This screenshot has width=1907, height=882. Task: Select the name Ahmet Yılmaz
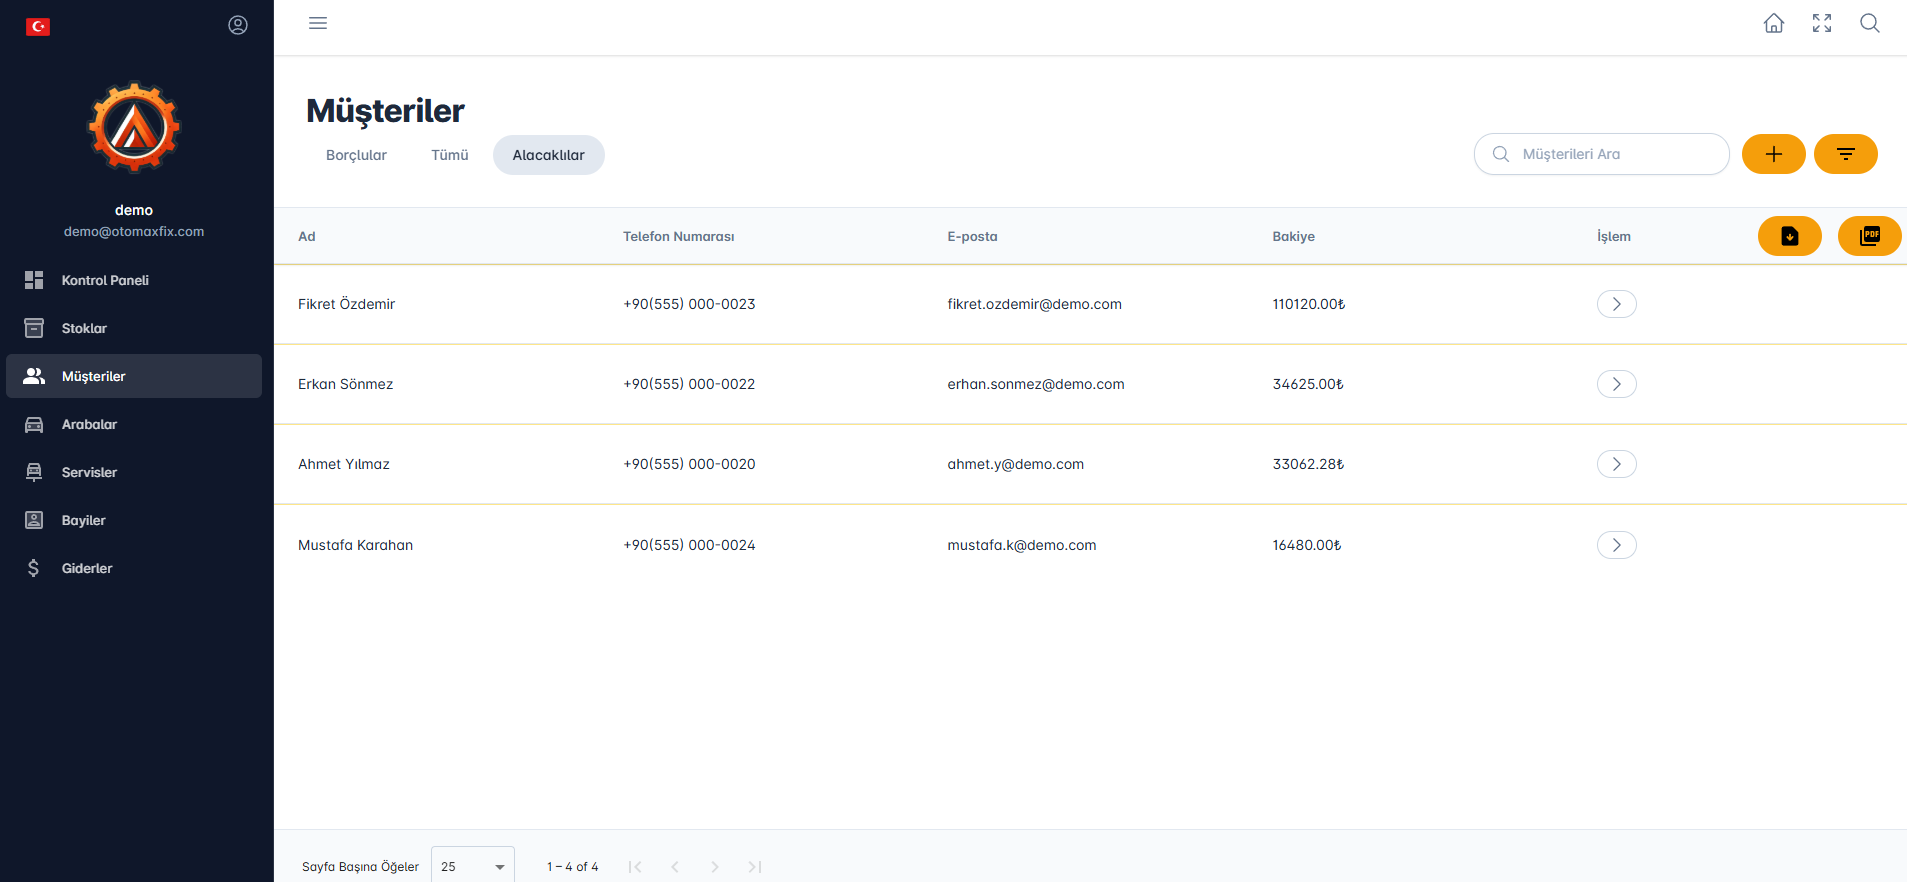tap(344, 464)
